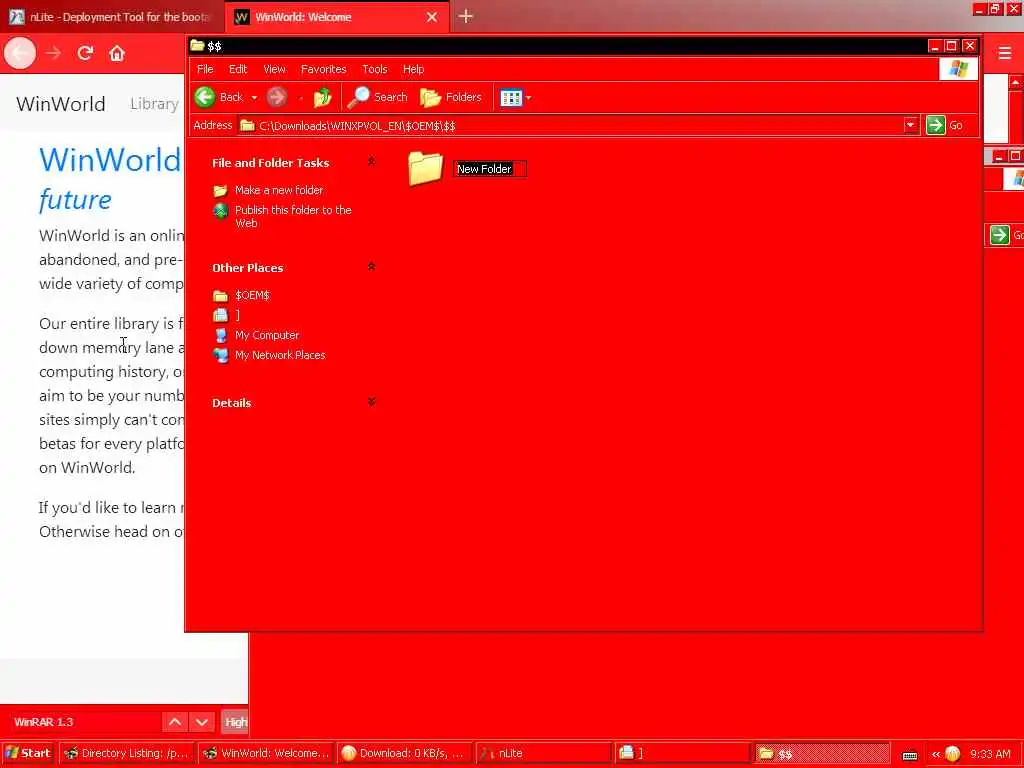Open the Views dropdown arrow

[x=528, y=98]
